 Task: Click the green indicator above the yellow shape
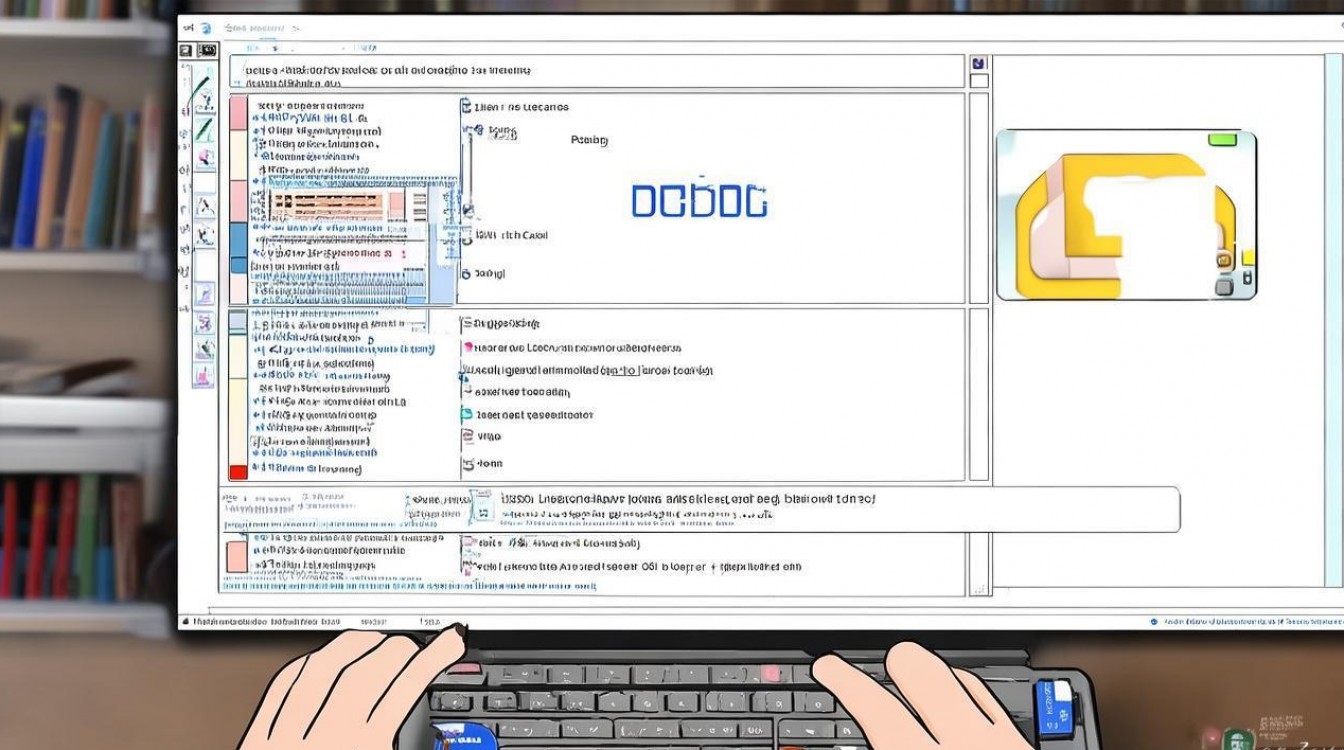coord(1222,139)
